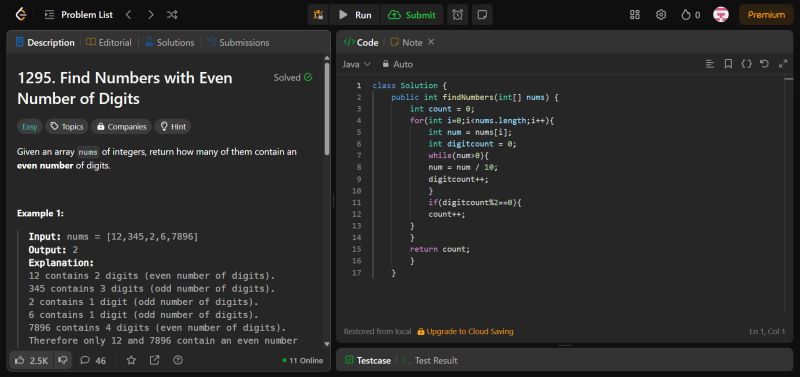This screenshot has width=800, height=377.
Task: Click the Easy difficulty tag
Action: tap(30, 127)
